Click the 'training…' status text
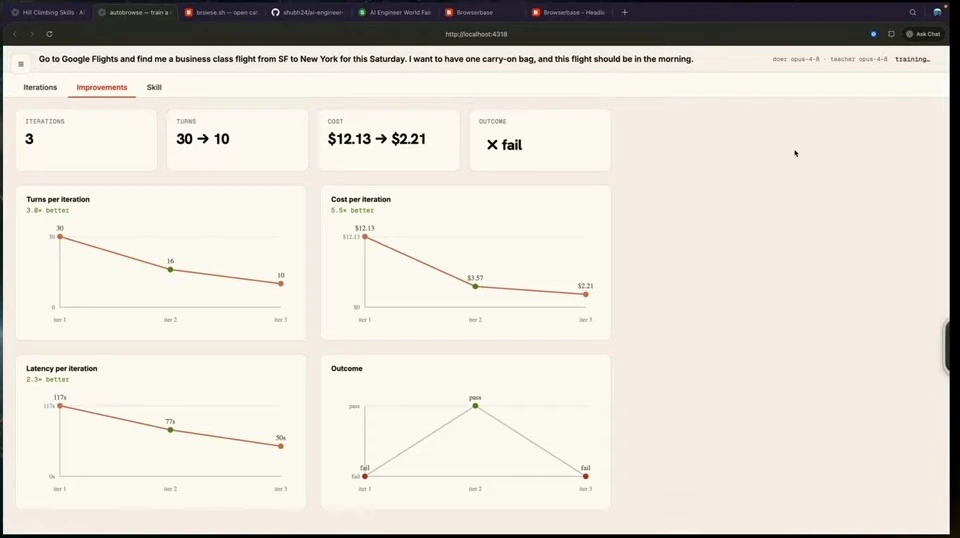 [x=912, y=59]
